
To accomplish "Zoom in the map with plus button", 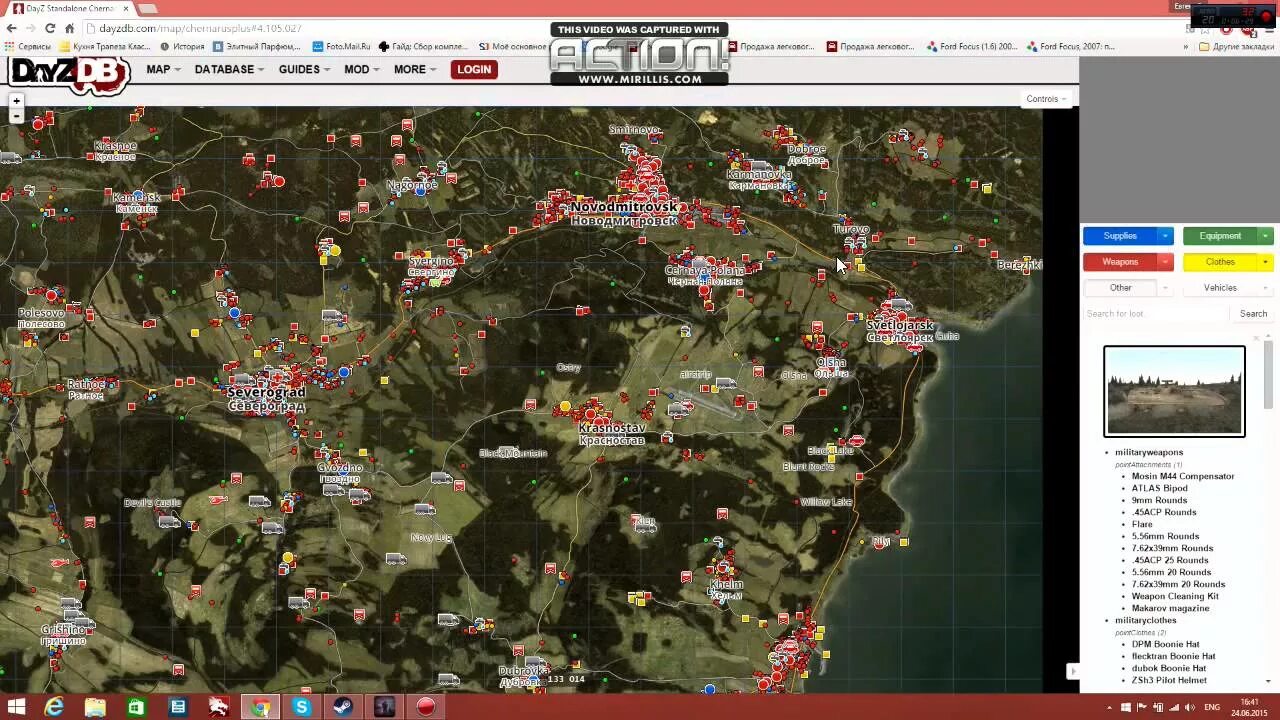I will click(16, 101).
